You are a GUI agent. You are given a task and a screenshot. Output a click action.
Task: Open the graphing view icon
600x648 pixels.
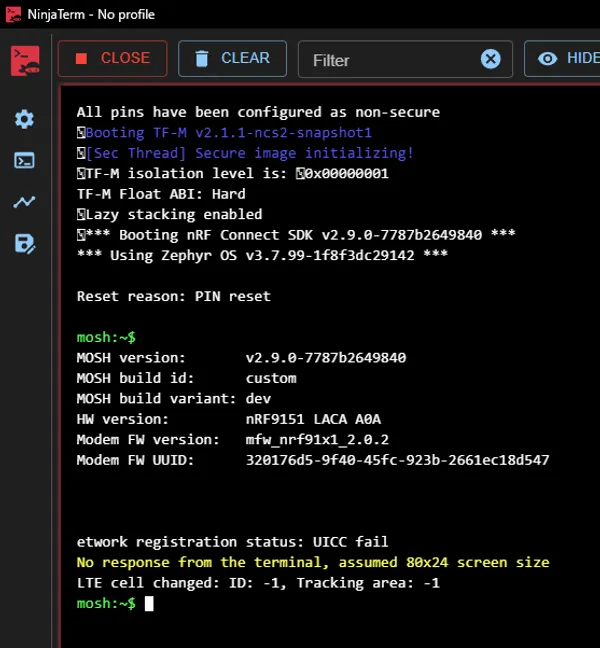coord(24,202)
